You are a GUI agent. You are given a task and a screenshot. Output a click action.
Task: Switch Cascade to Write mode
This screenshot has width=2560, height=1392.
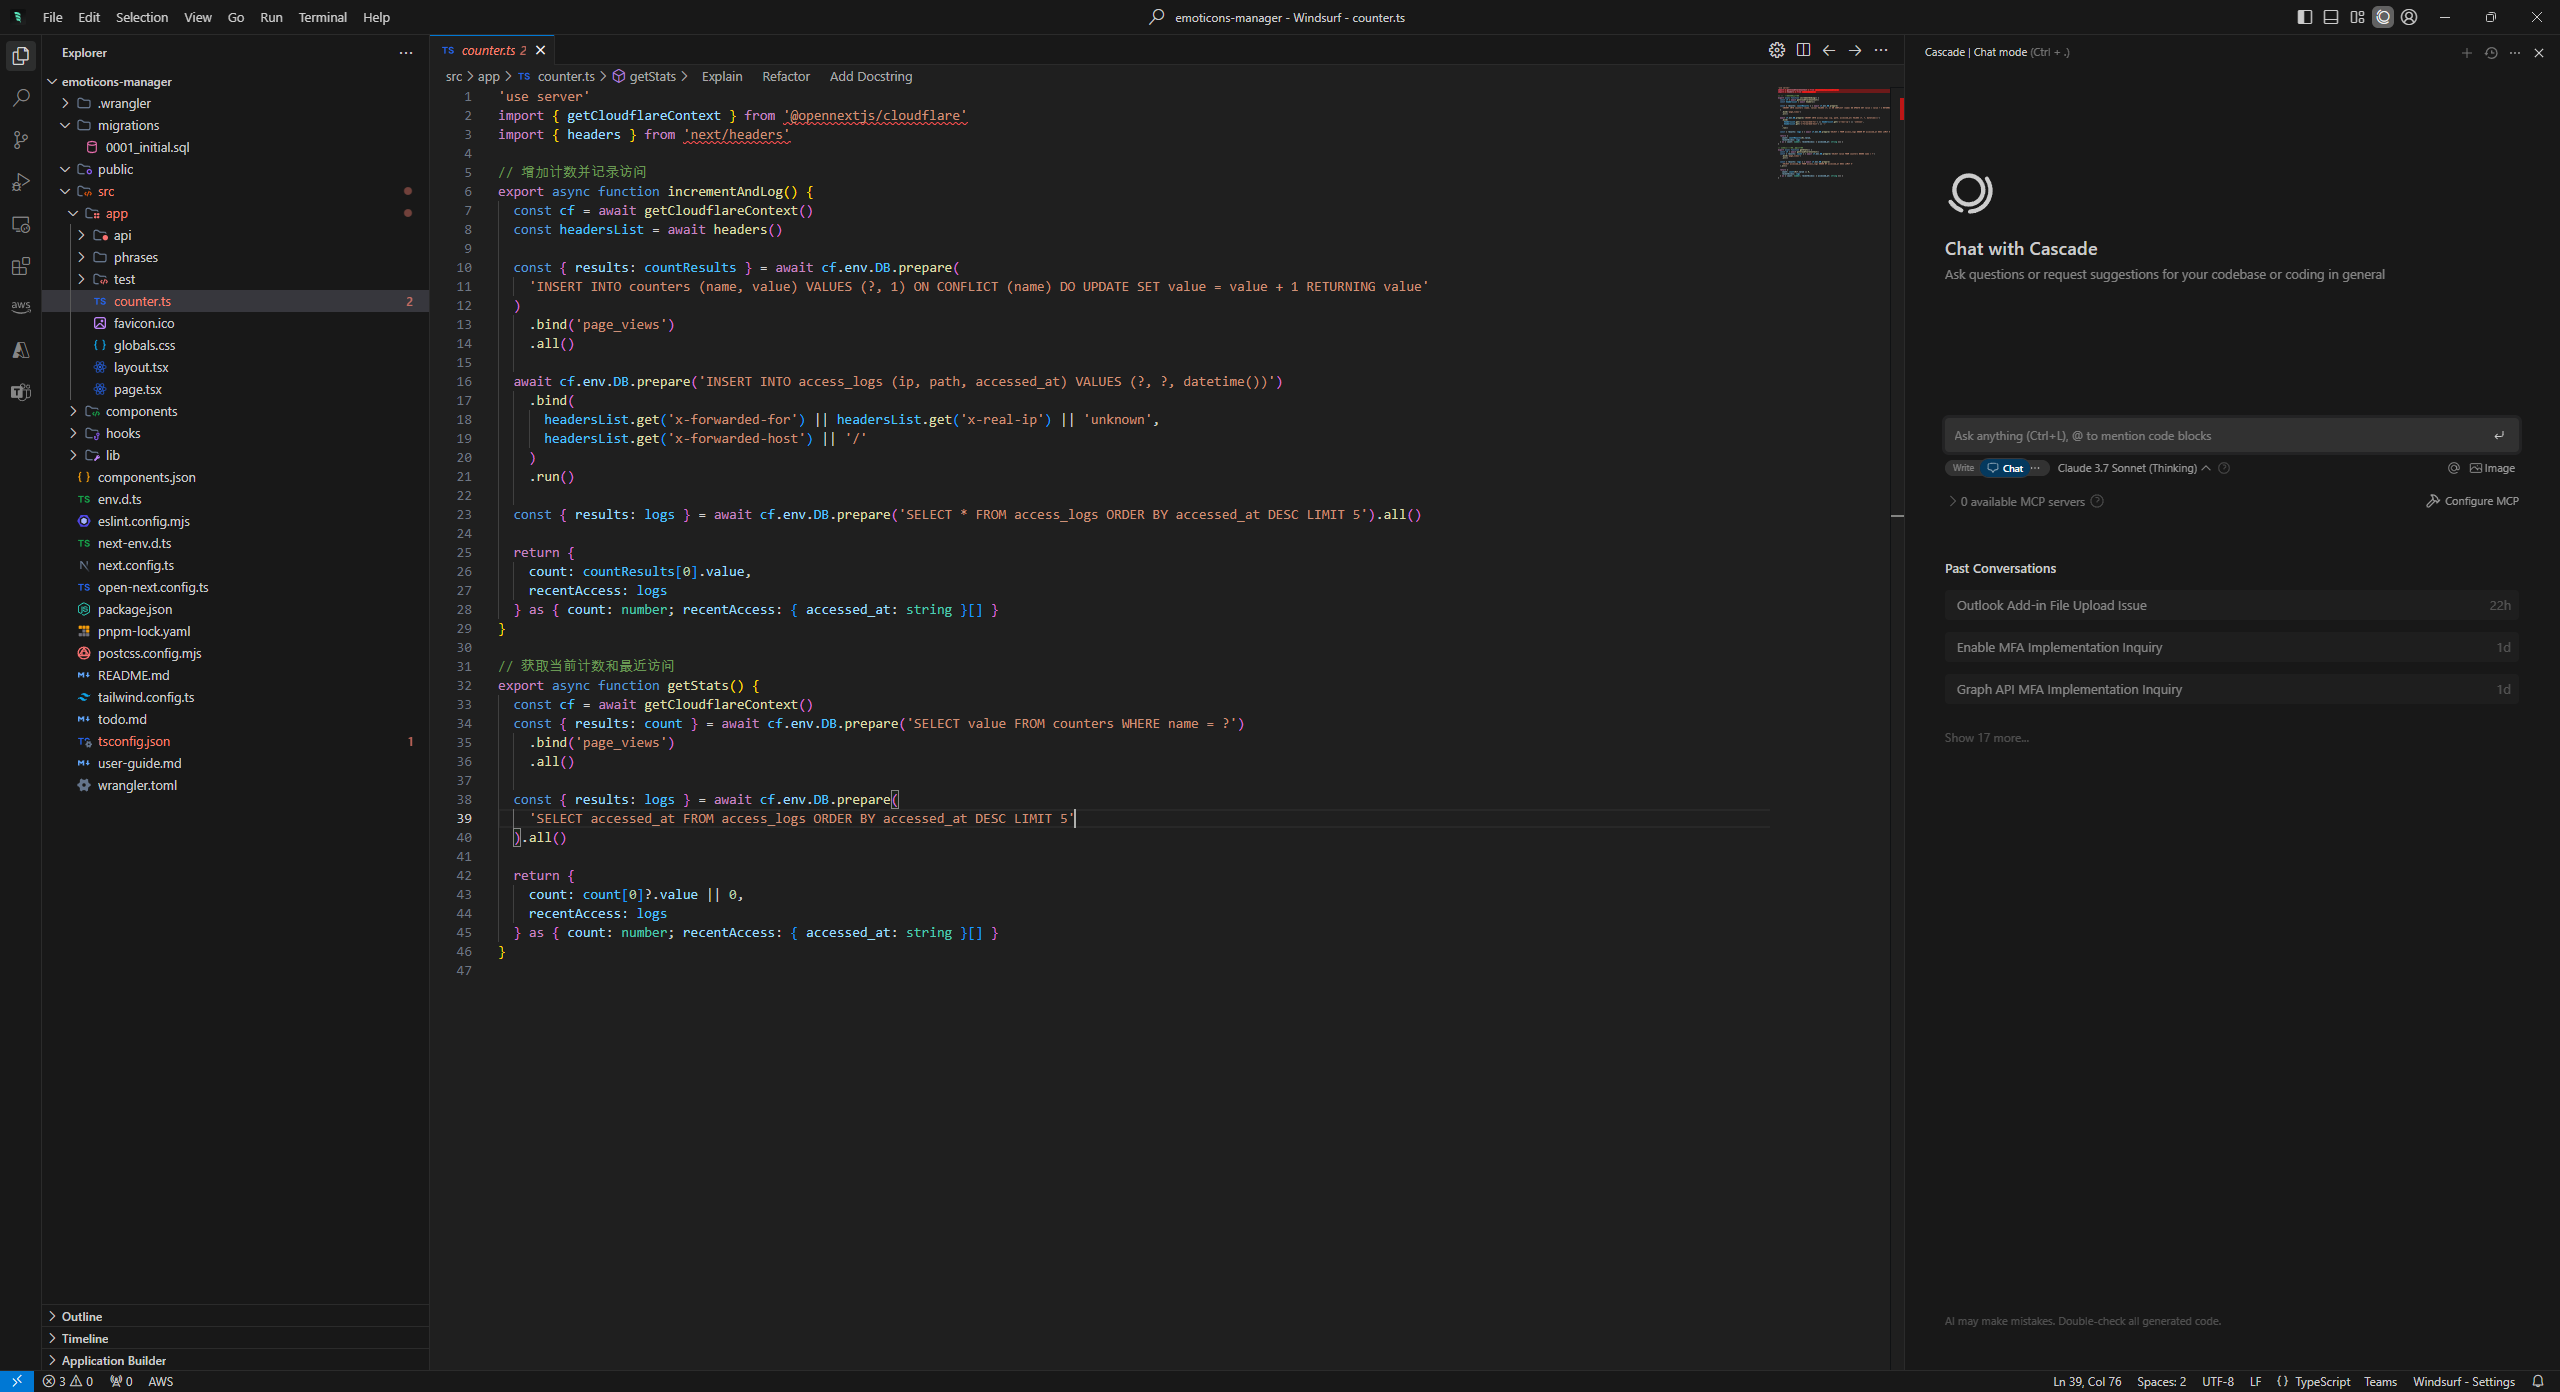[1963, 468]
